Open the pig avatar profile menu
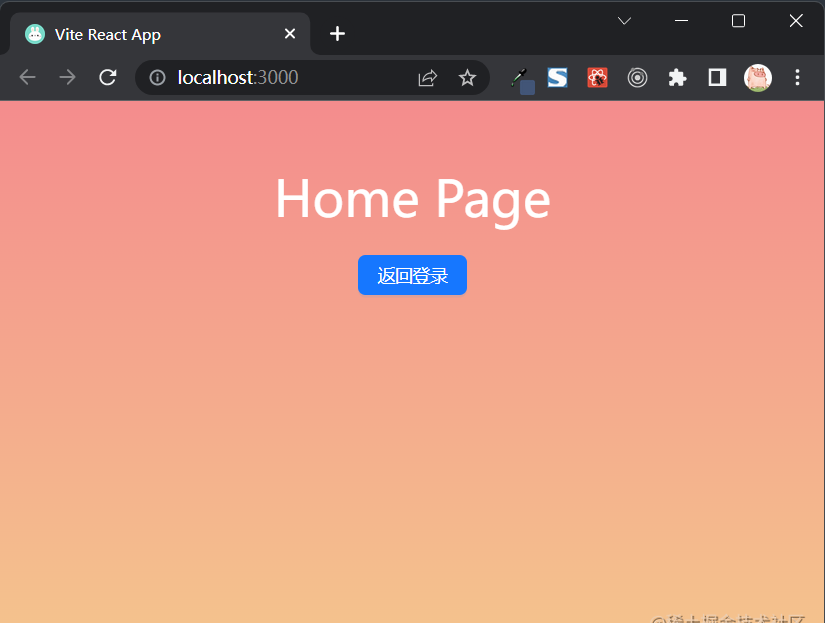The image size is (825, 623). [758, 78]
